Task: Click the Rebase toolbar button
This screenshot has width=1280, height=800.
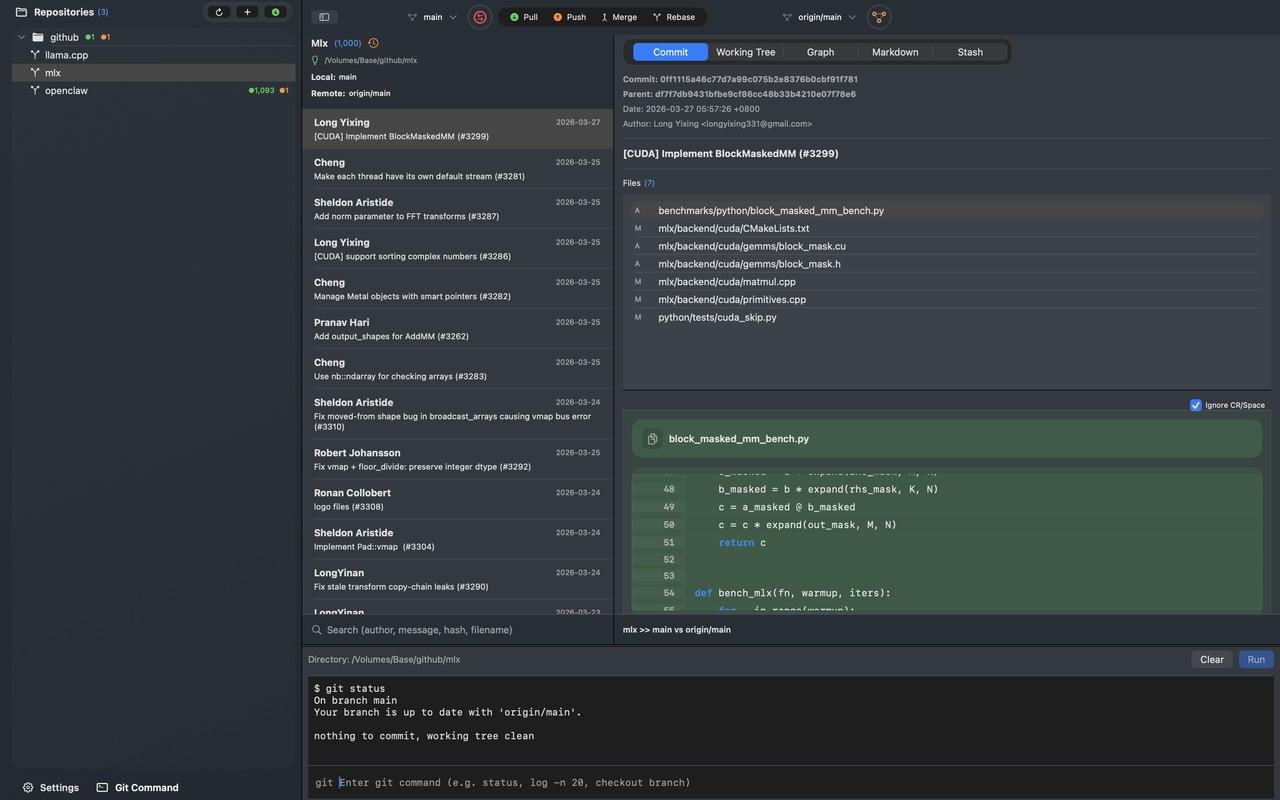Action: click(x=673, y=17)
